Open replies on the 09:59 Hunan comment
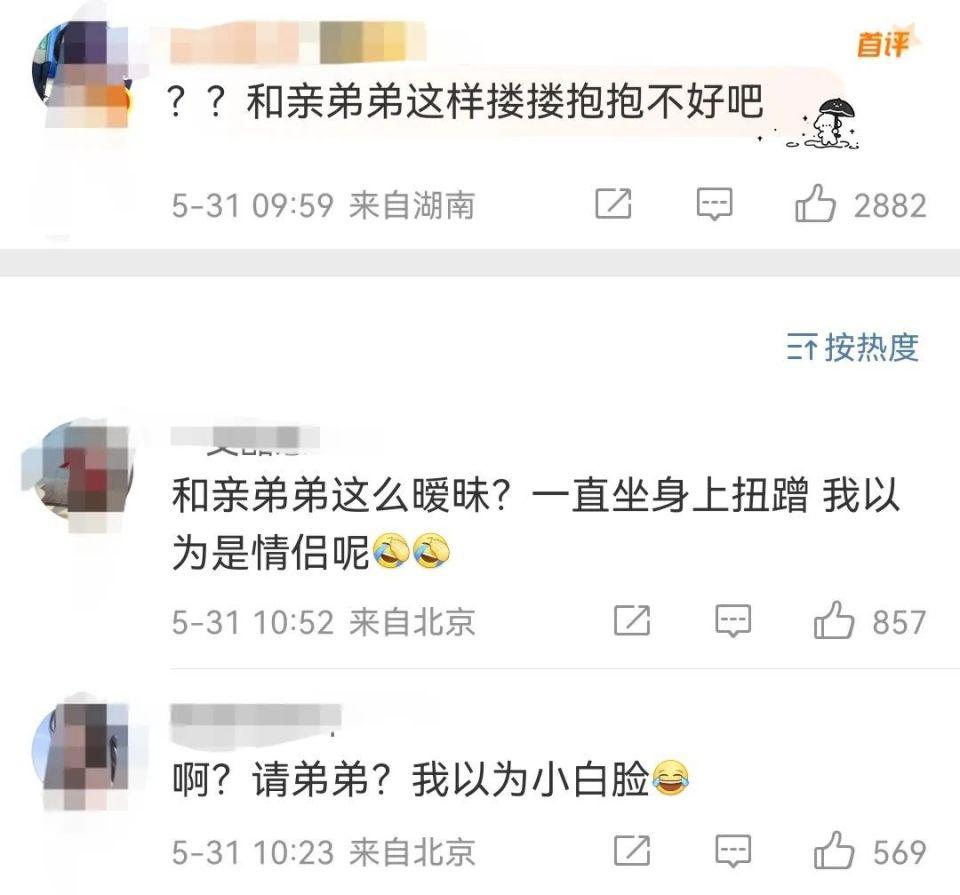This screenshot has height=895, width=960. 714,204
